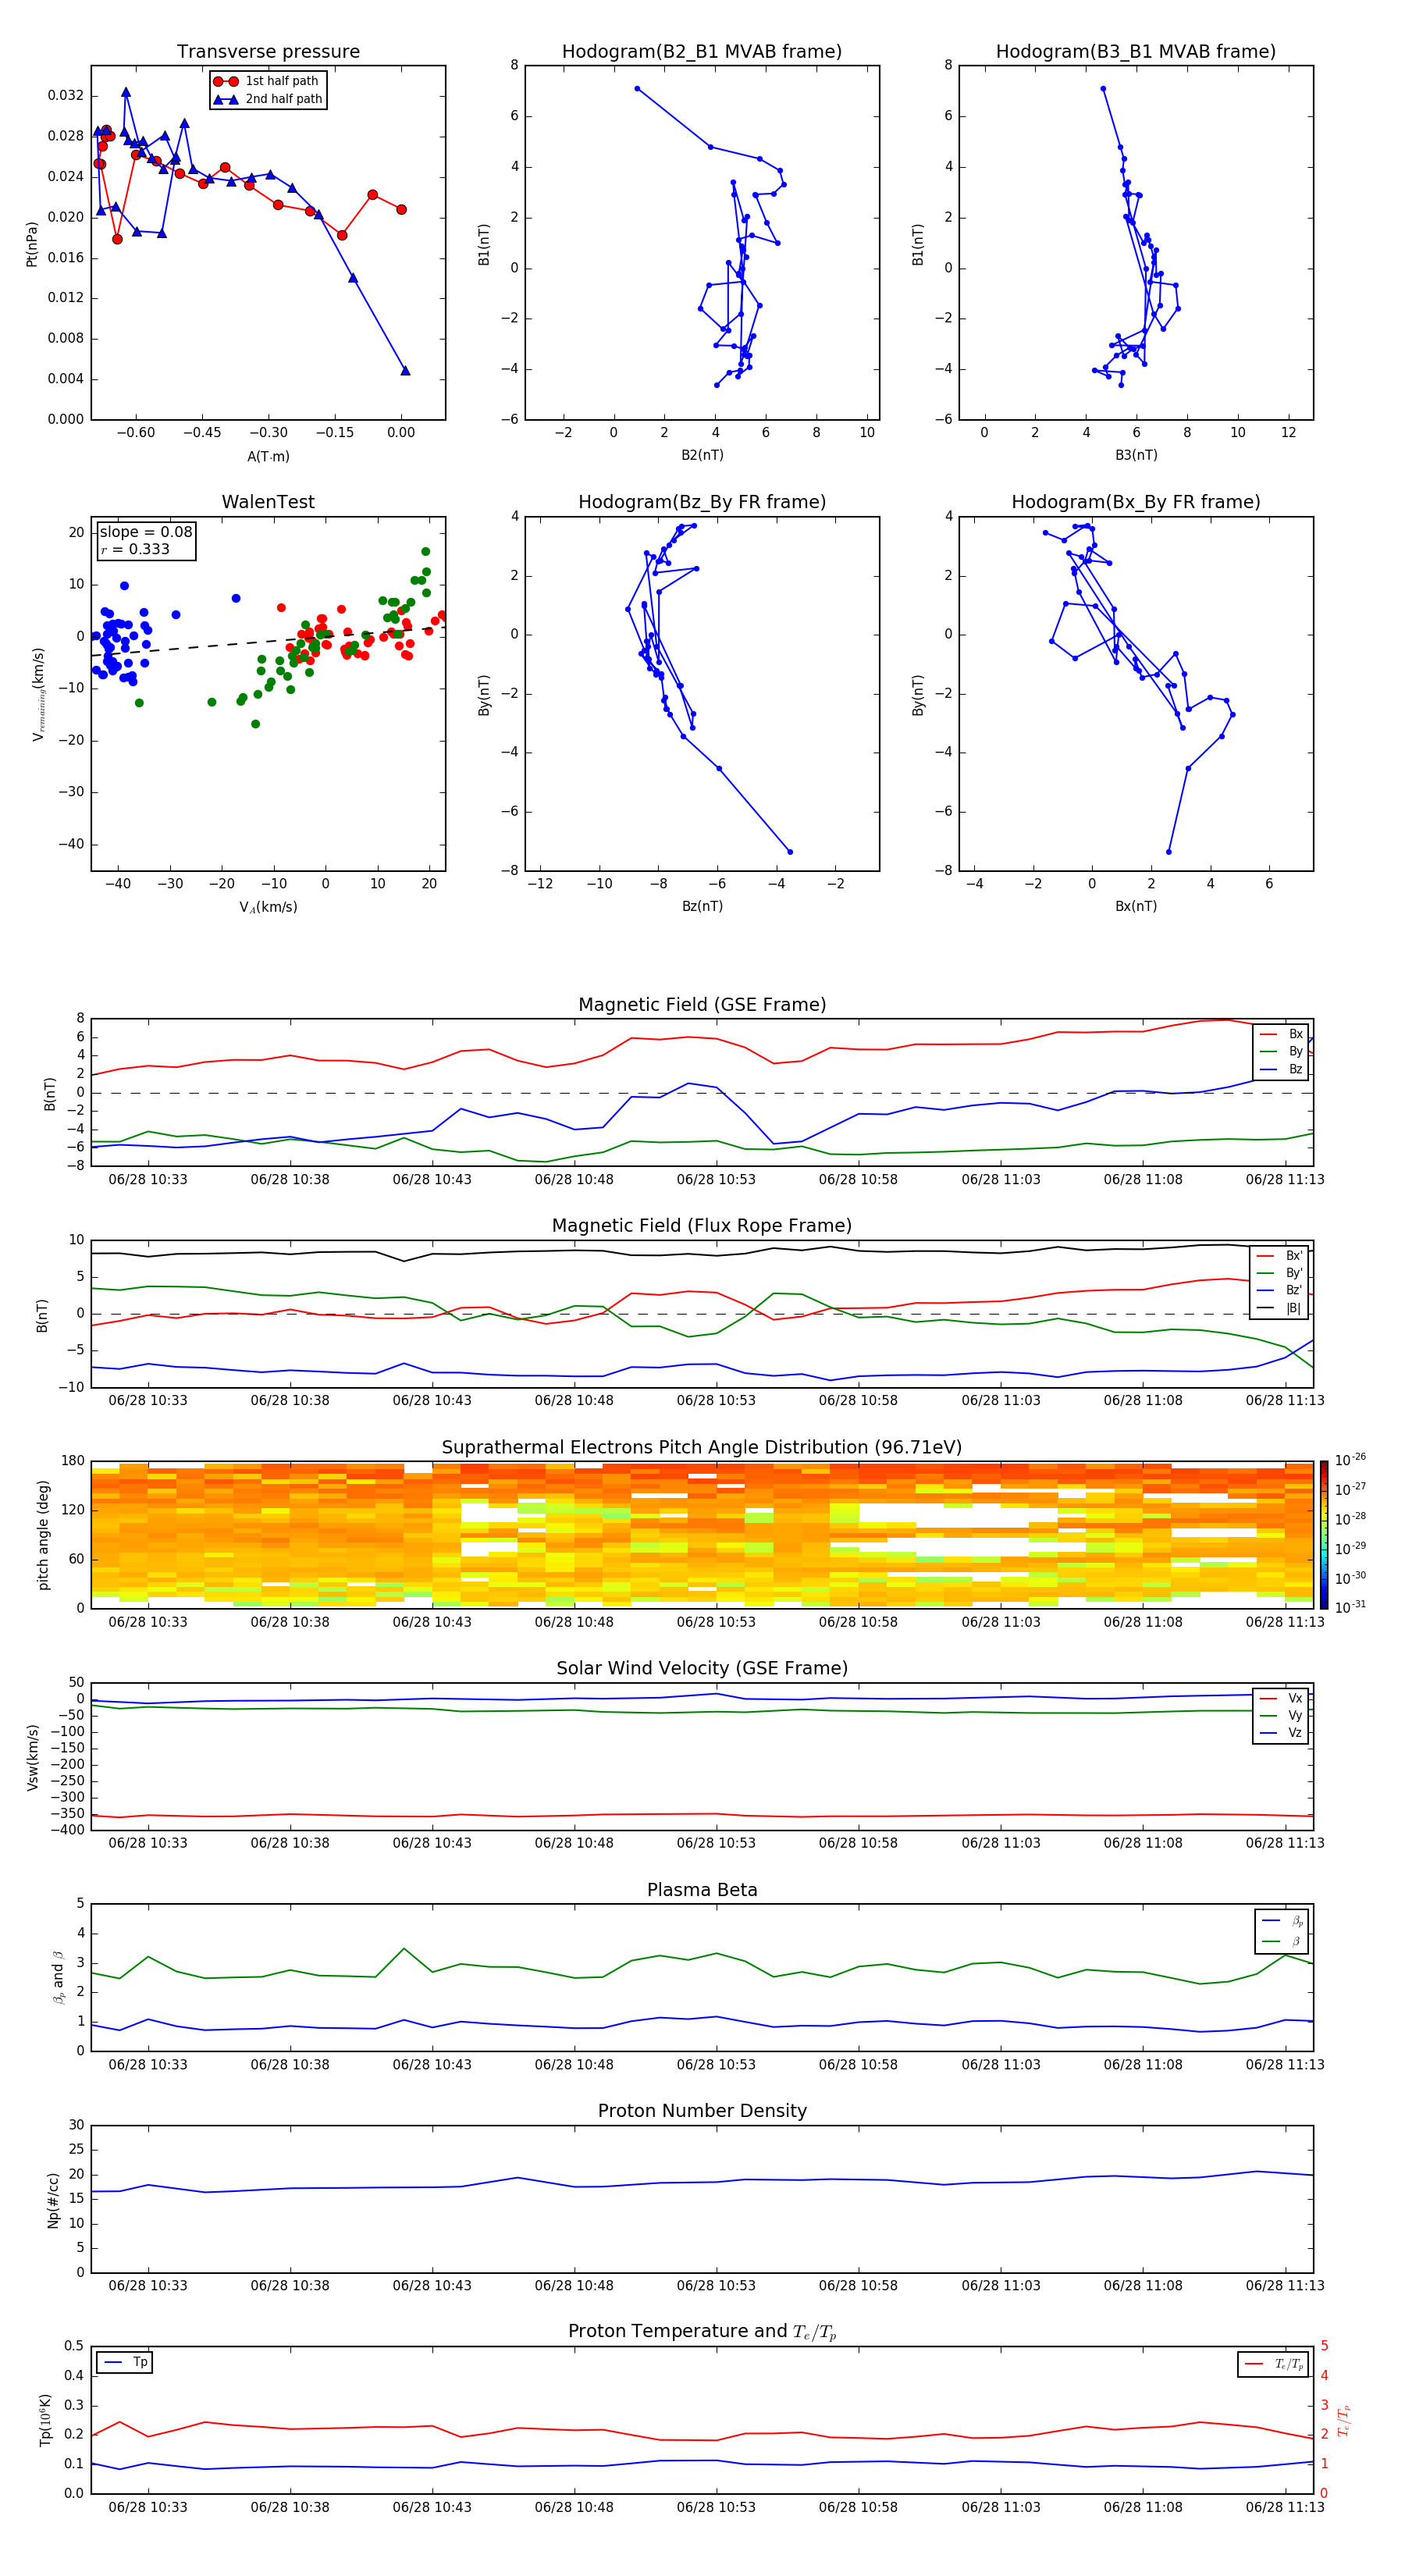The width and height of the screenshot is (1405, 2576).
Task: Click the red 'Te/Tp' legend entry
Action: pyautogui.click(x=1274, y=2364)
